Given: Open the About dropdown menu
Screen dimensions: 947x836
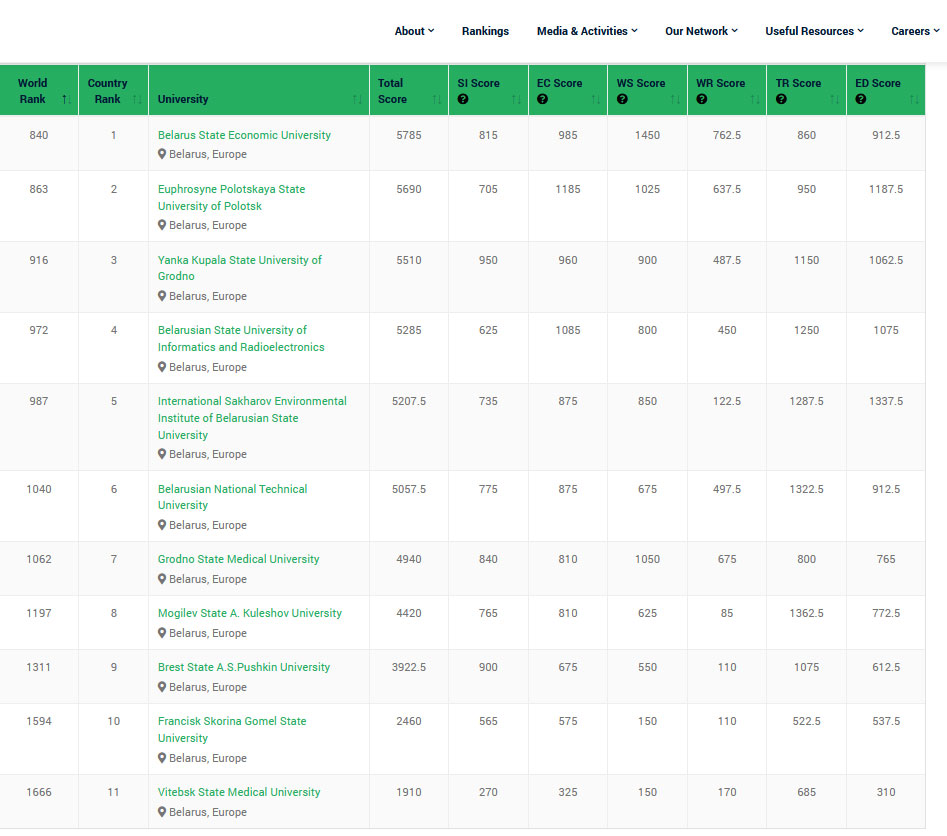Looking at the screenshot, I should coord(414,31).
